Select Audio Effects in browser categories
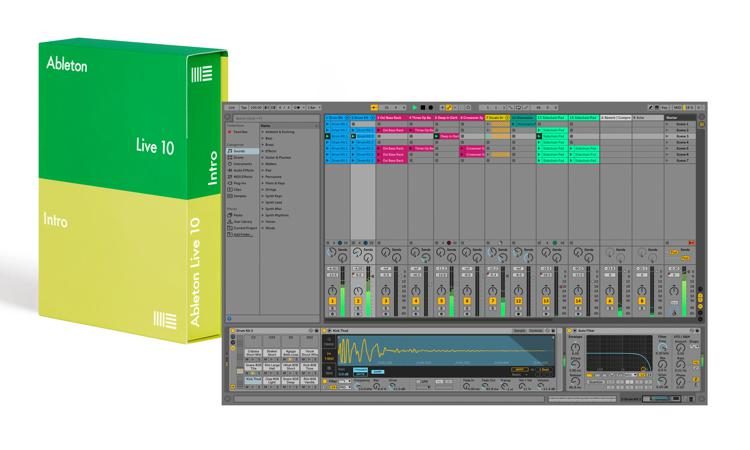Viewport: 750px width, 450px height. [x=243, y=170]
